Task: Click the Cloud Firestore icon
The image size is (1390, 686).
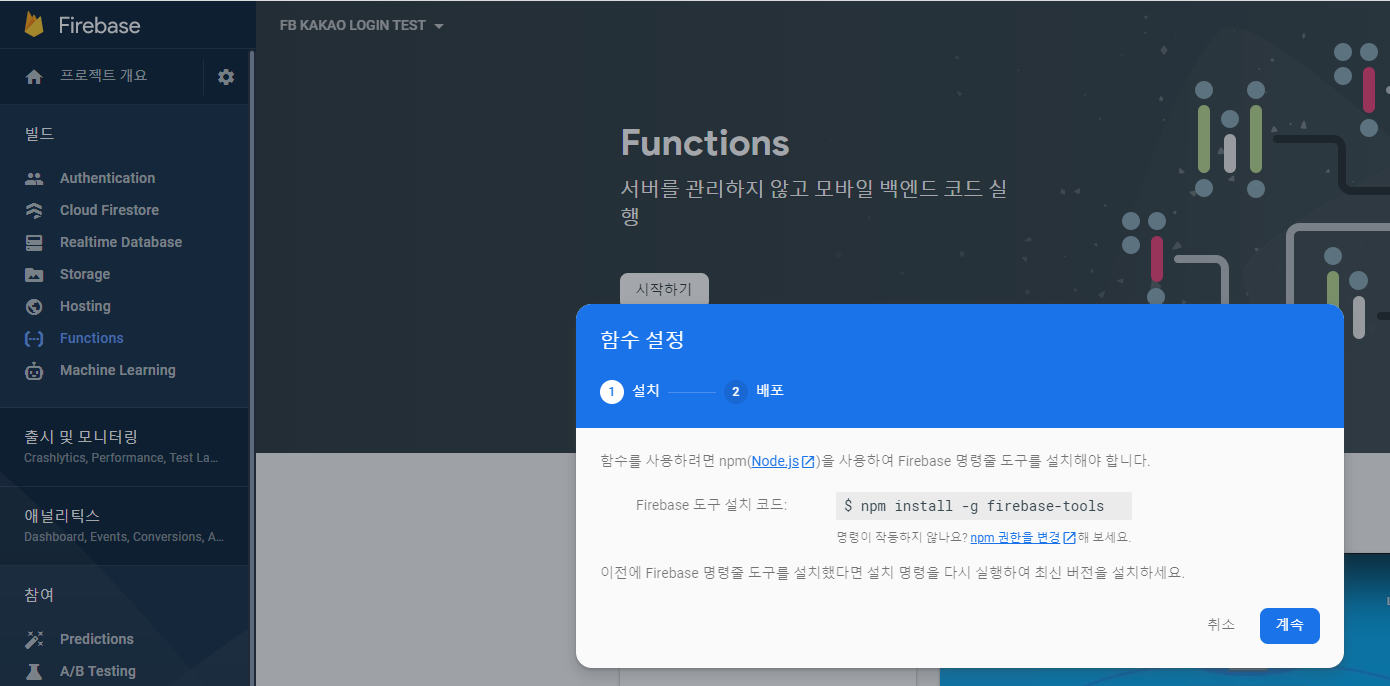Action: [34, 211]
